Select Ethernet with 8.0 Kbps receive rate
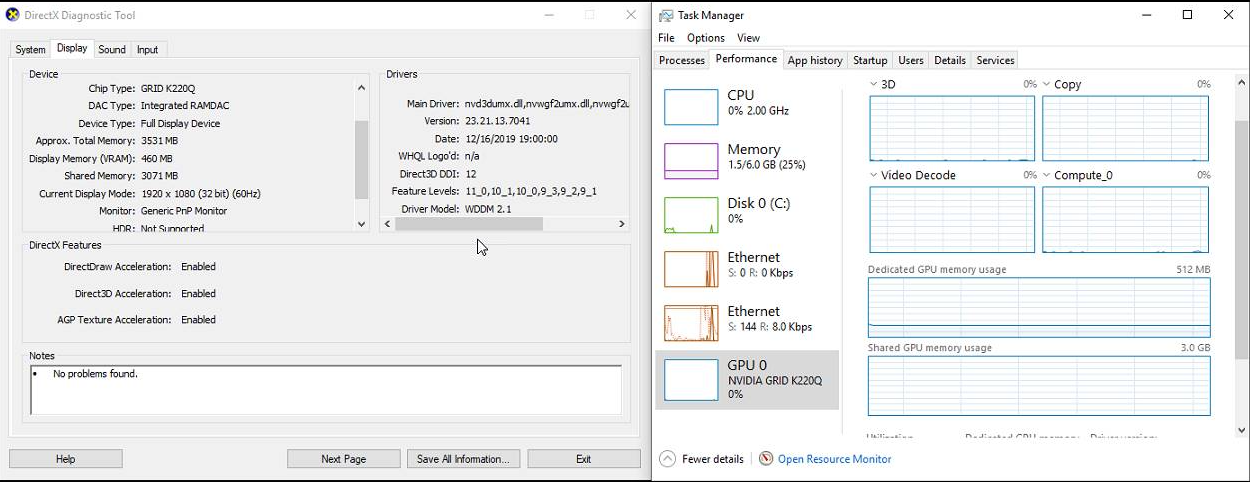The height and width of the screenshot is (482, 1250). click(x=747, y=322)
